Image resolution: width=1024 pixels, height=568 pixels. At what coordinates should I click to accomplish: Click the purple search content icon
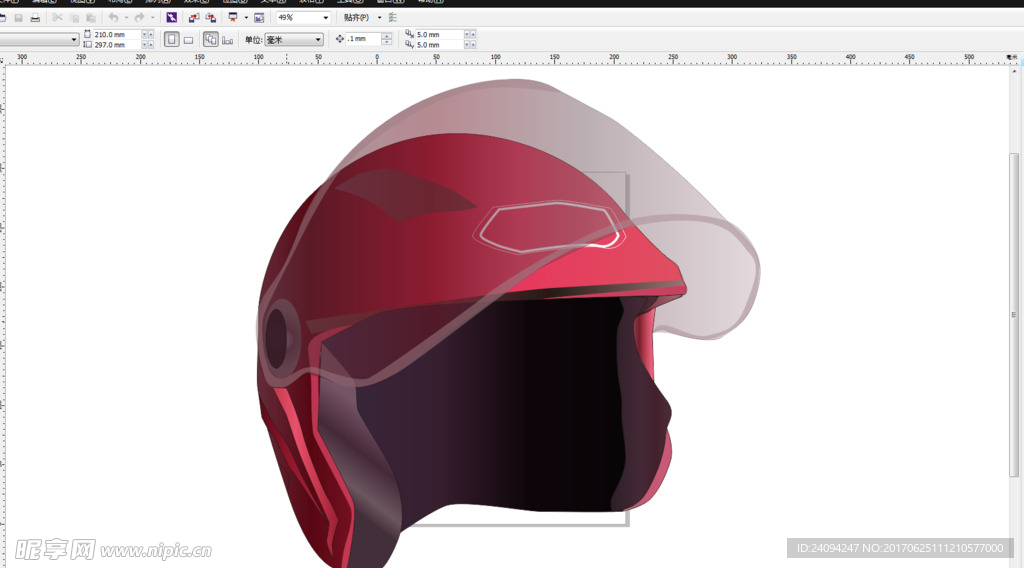(172, 18)
